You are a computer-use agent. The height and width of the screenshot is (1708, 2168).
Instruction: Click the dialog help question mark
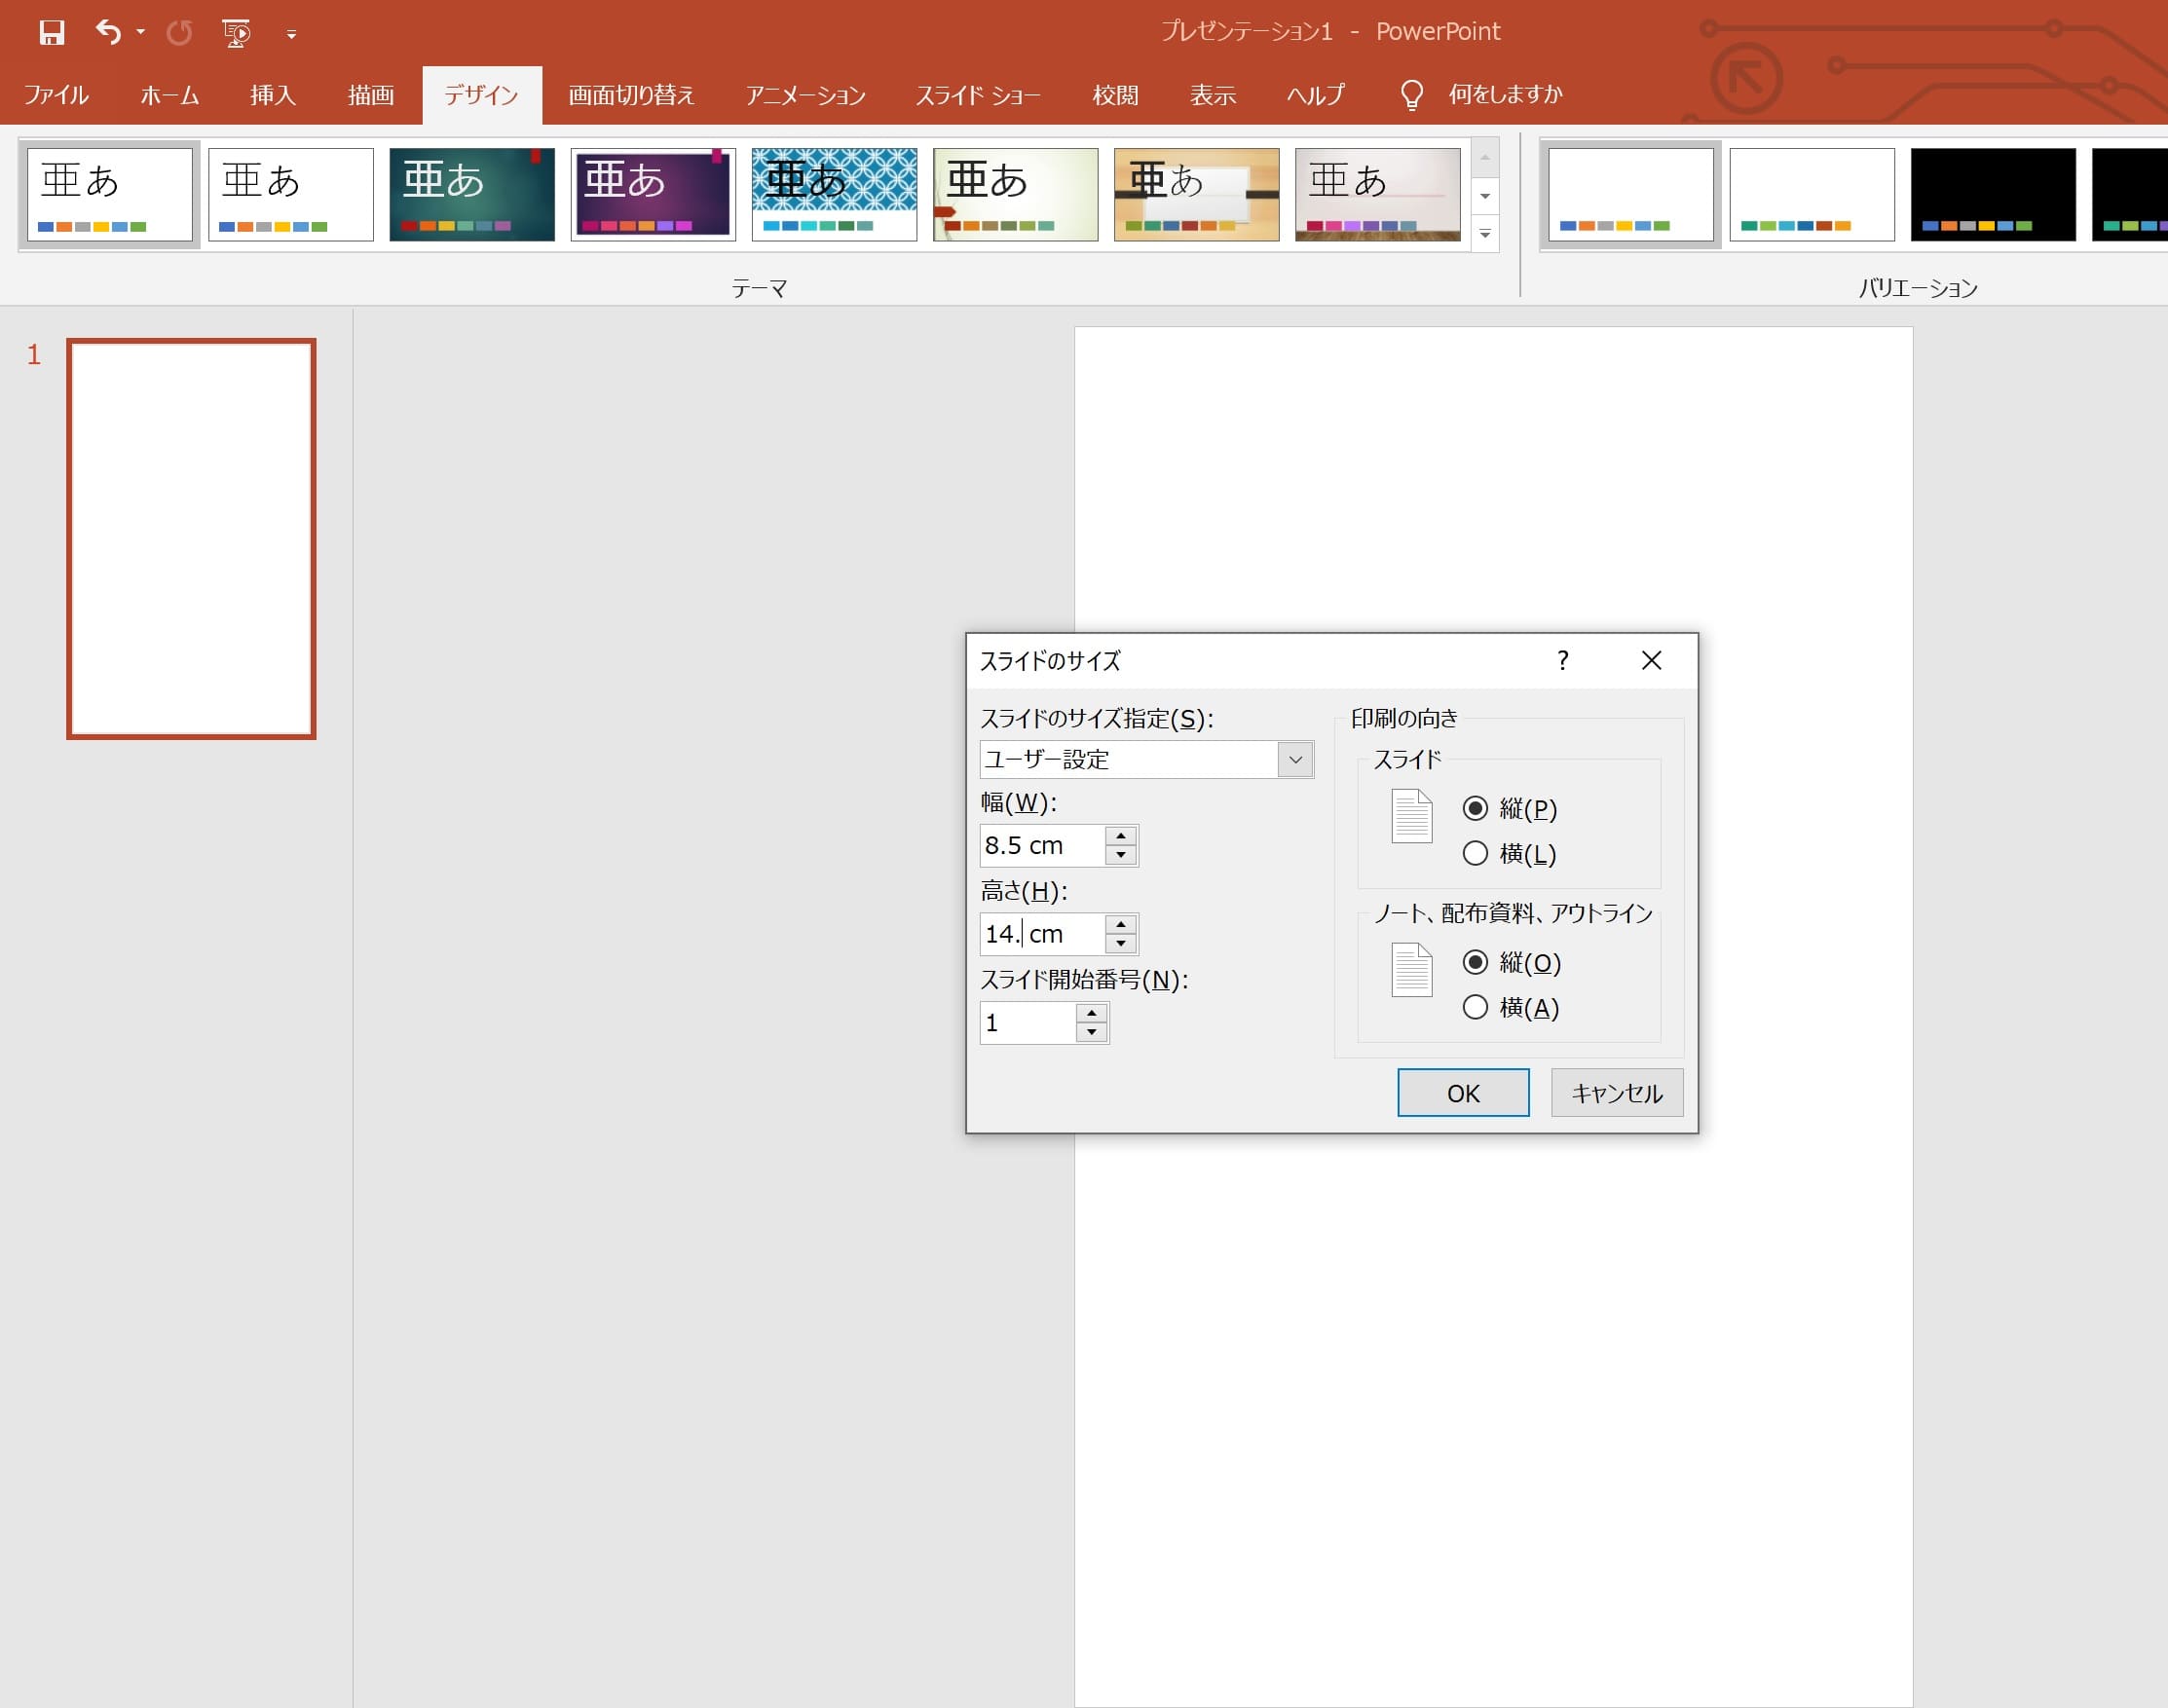(x=1563, y=660)
